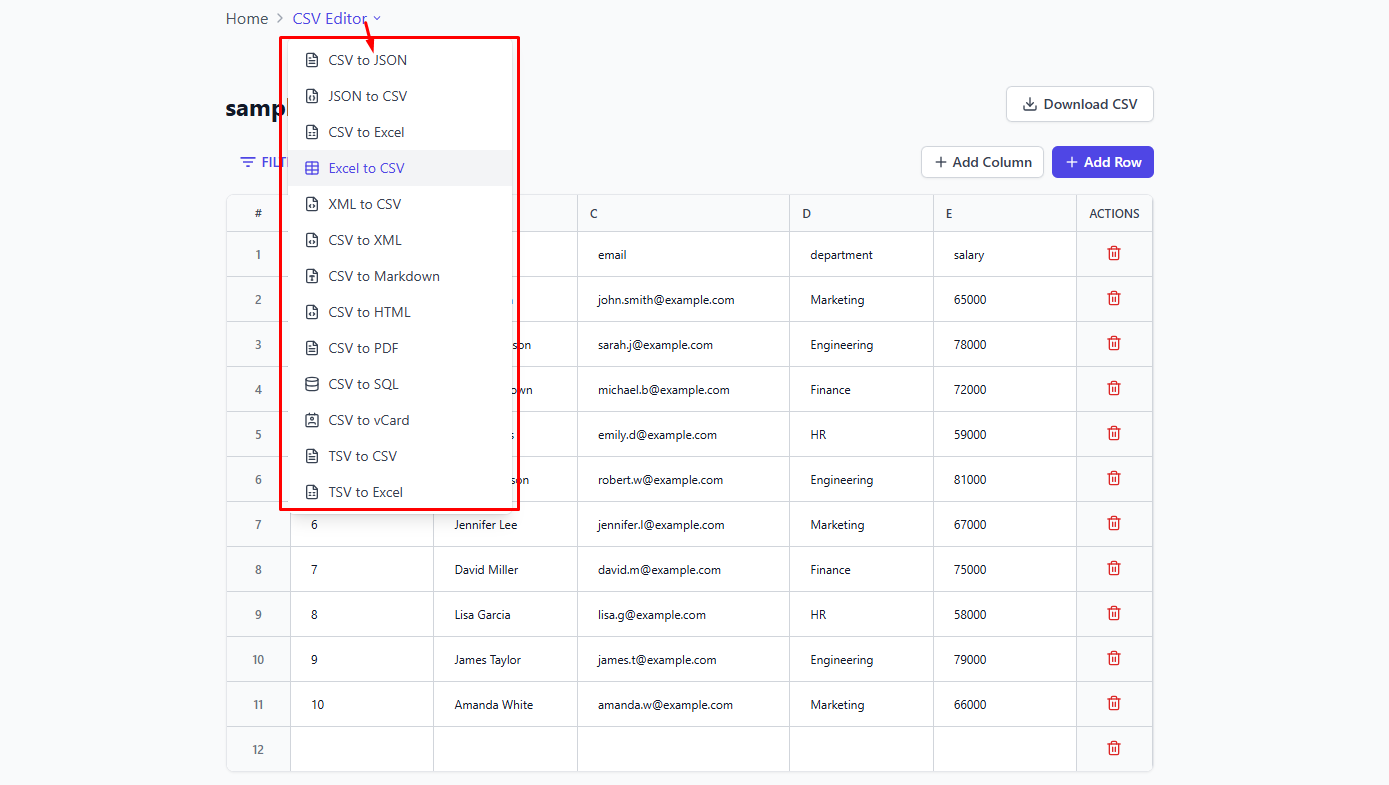This screenshot has width=1389, height=785.
Task: Click the CSV to SQL database icon
Action: [x=312, y=384]
